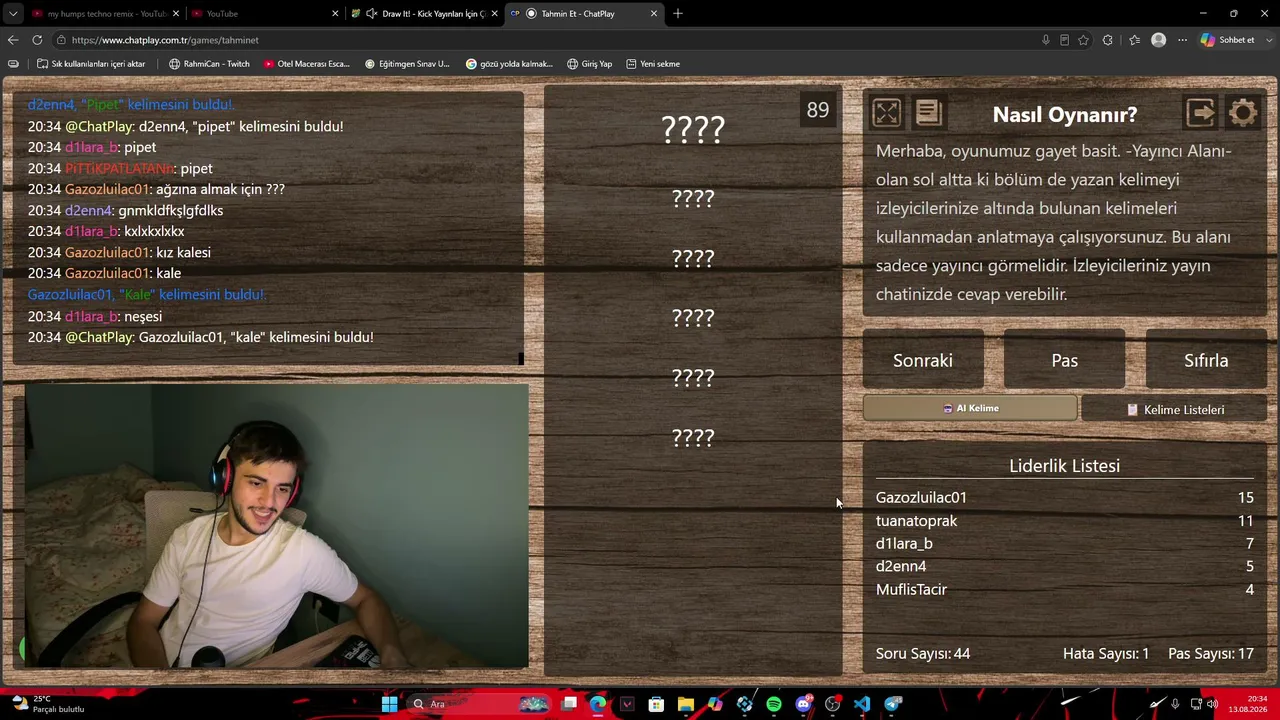Click the Edge browser taskbar icon
This screenshot has width=1280, height=720.
[597, 704]
